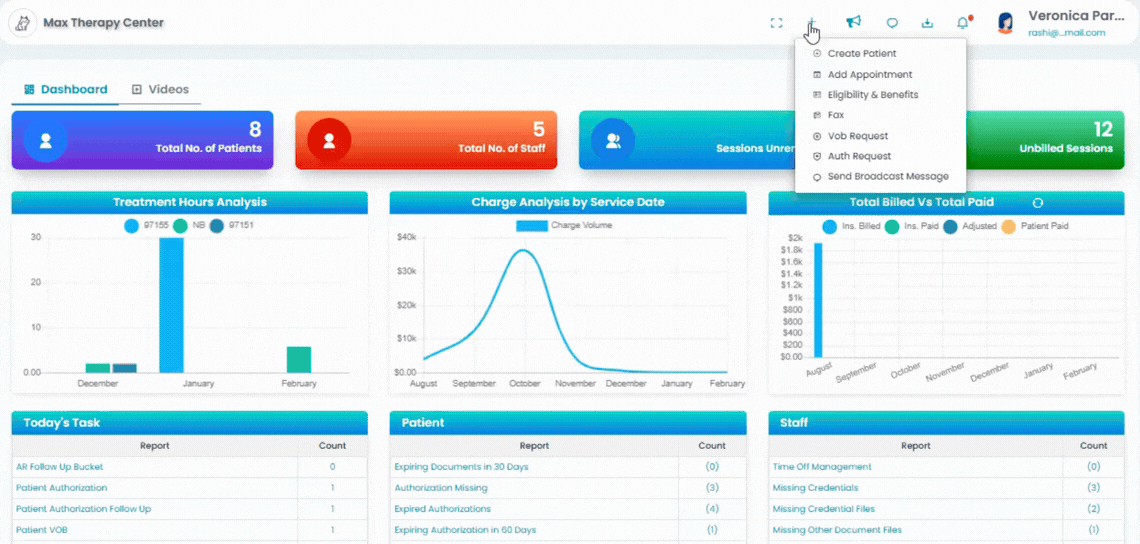Open the chat message bubble icon

coord(892,23)
